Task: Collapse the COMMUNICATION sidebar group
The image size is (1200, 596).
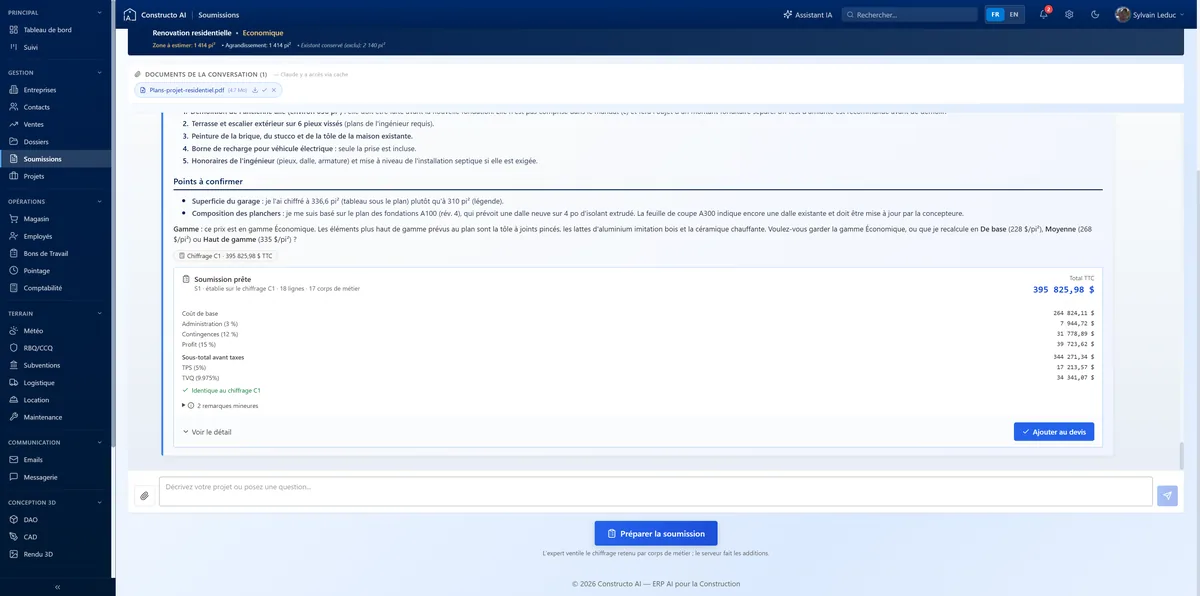Action: [99, 442]
